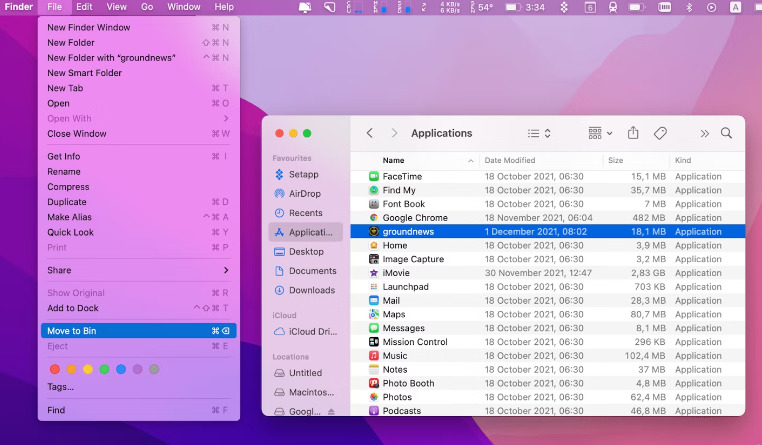Open the Go menu
The image size is (762, 445).
click(x=147, y=7)
